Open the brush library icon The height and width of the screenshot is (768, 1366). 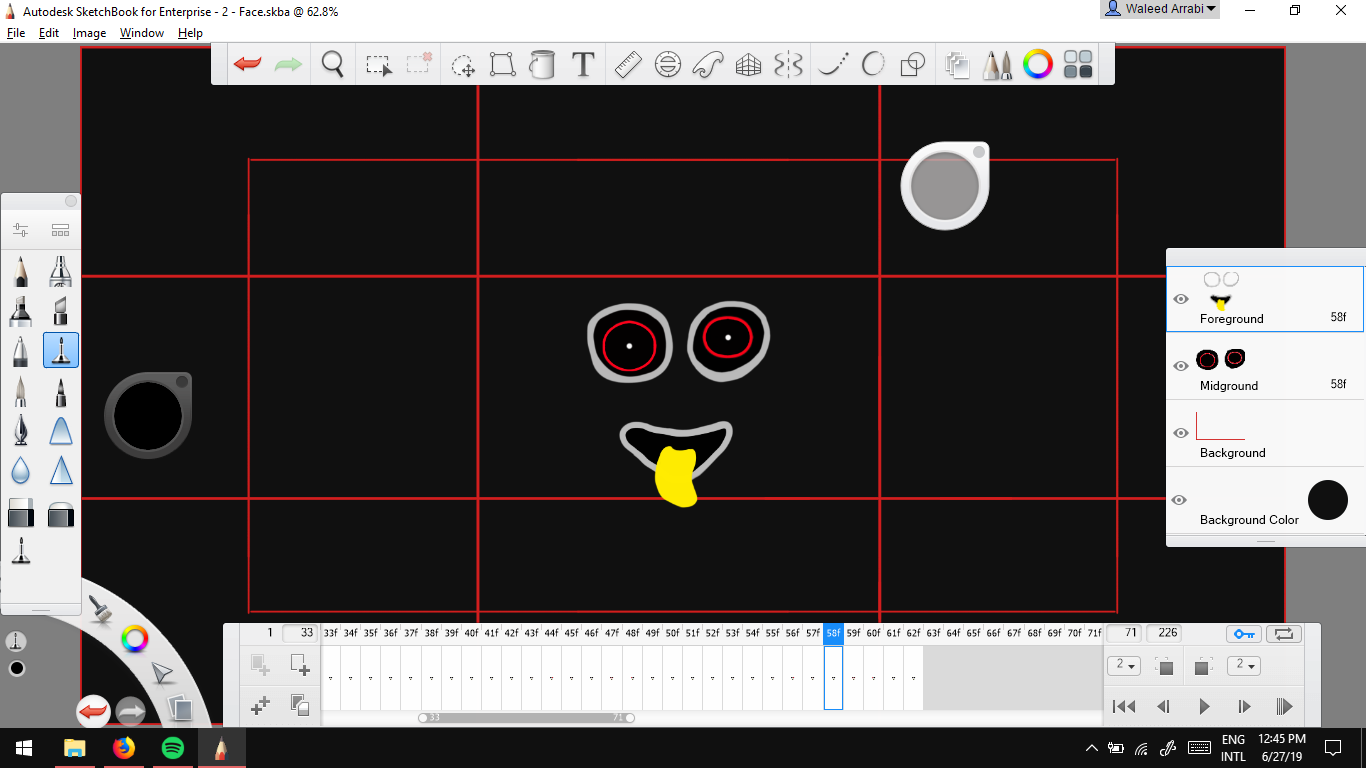(998, 63)
